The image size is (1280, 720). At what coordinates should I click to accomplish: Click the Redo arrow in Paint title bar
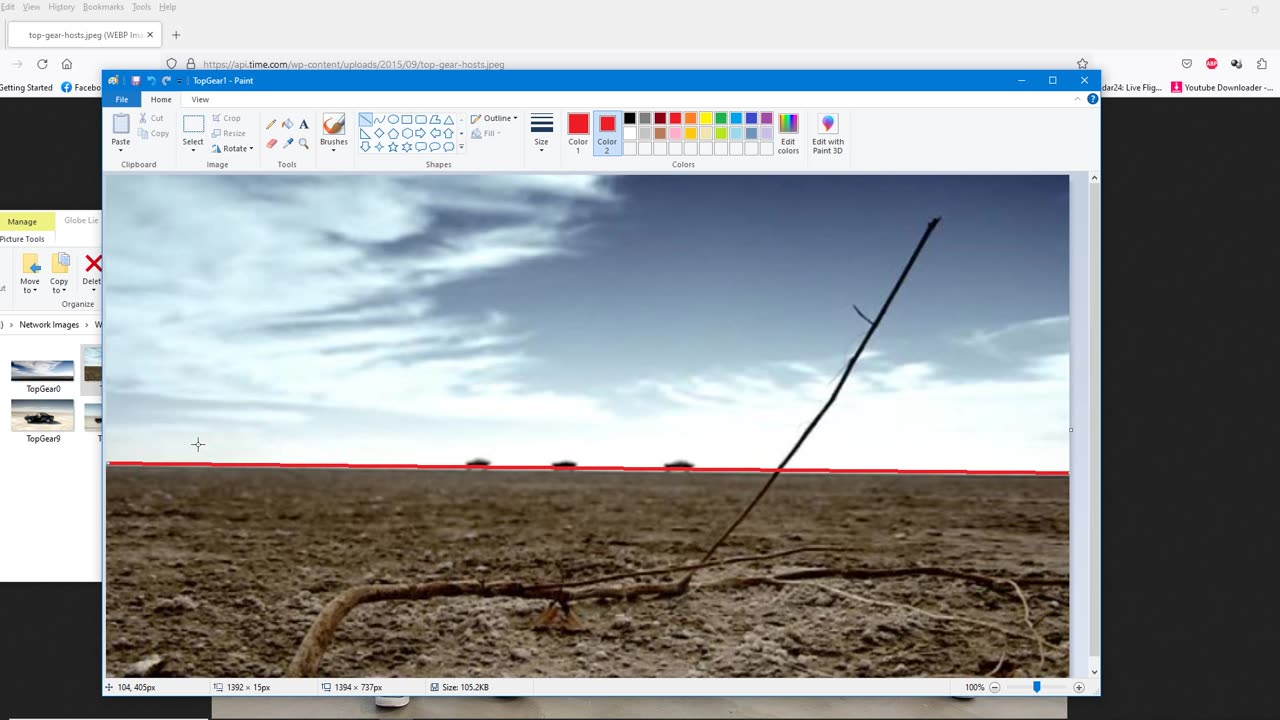[x=166, y=80]
